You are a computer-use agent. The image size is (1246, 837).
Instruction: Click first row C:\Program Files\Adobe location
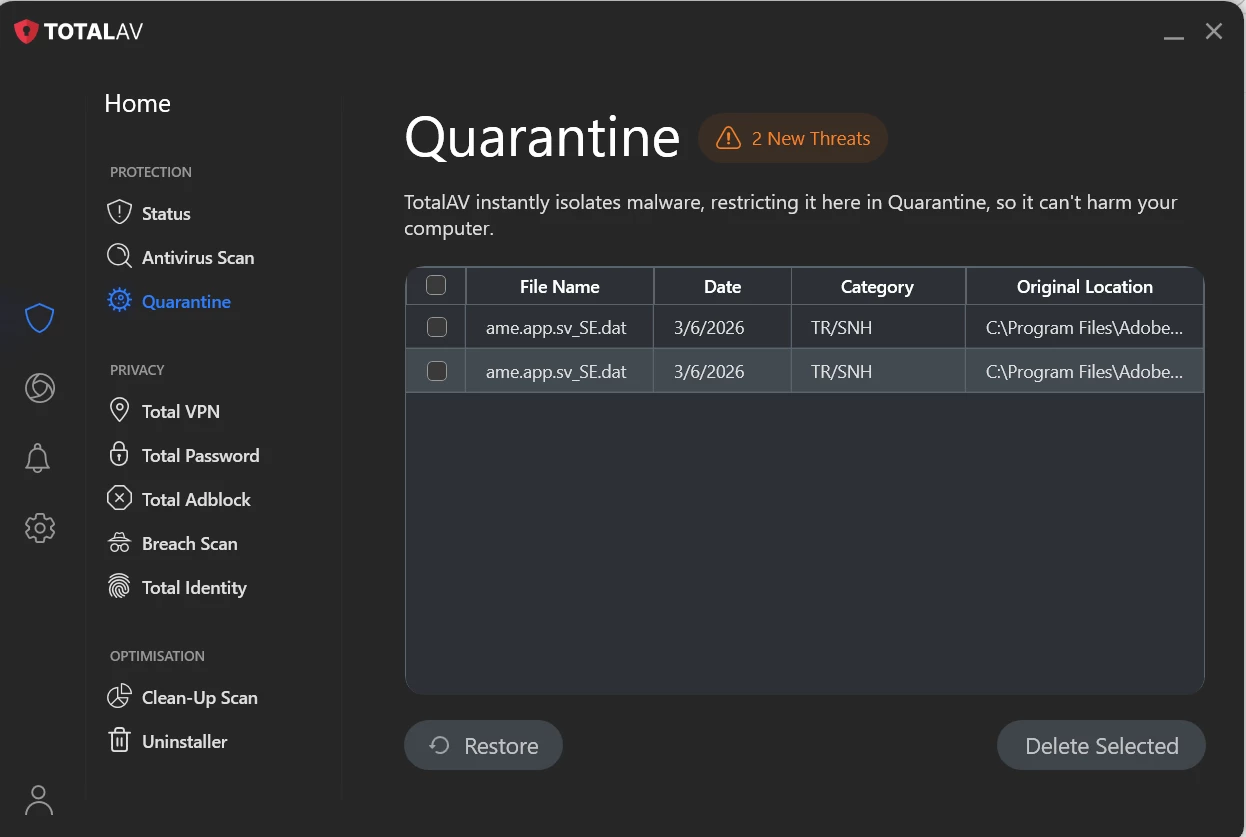click(x=1084, y=327)
